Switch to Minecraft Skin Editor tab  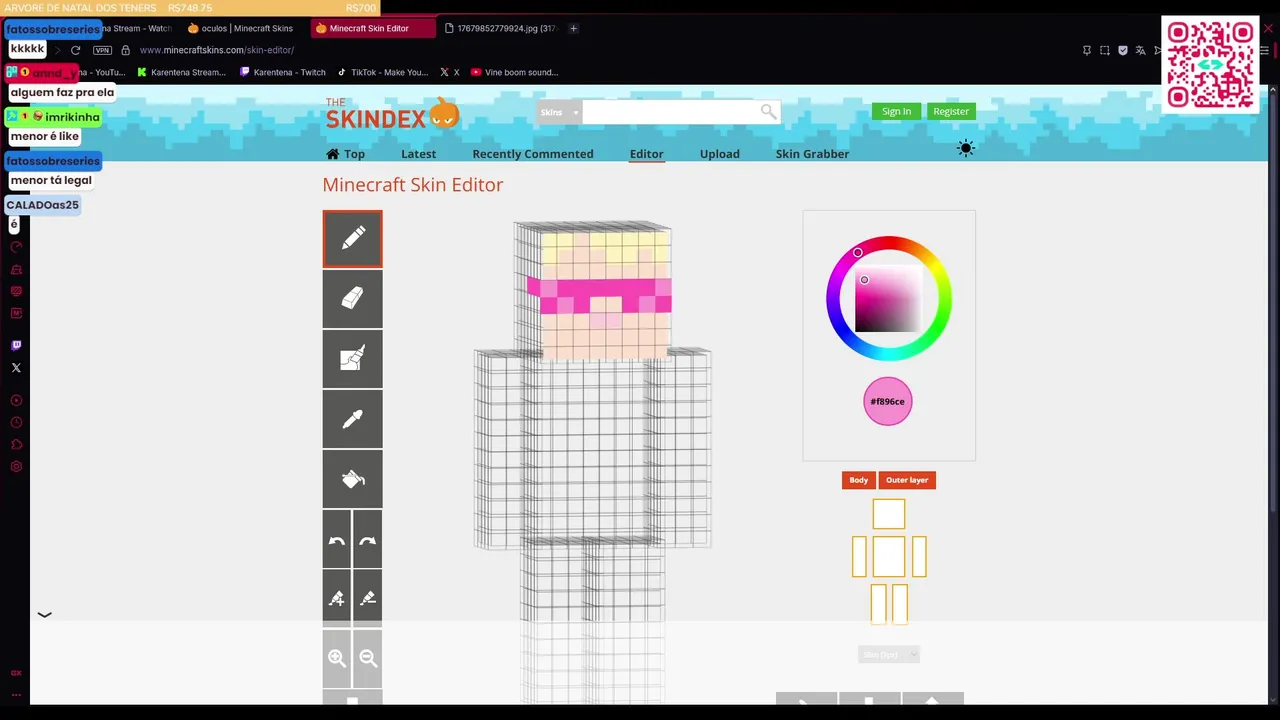[x=372, y=28]
